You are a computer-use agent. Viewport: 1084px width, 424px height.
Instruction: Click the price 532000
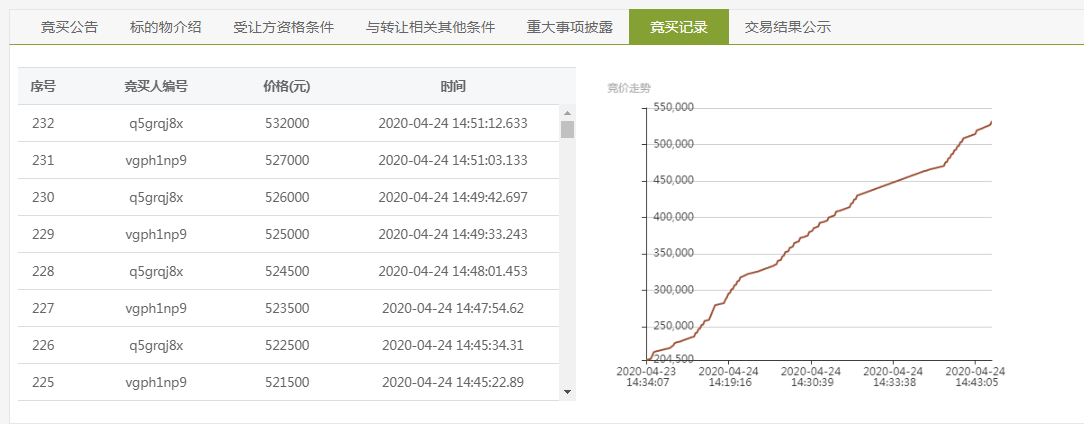[287, 124]
